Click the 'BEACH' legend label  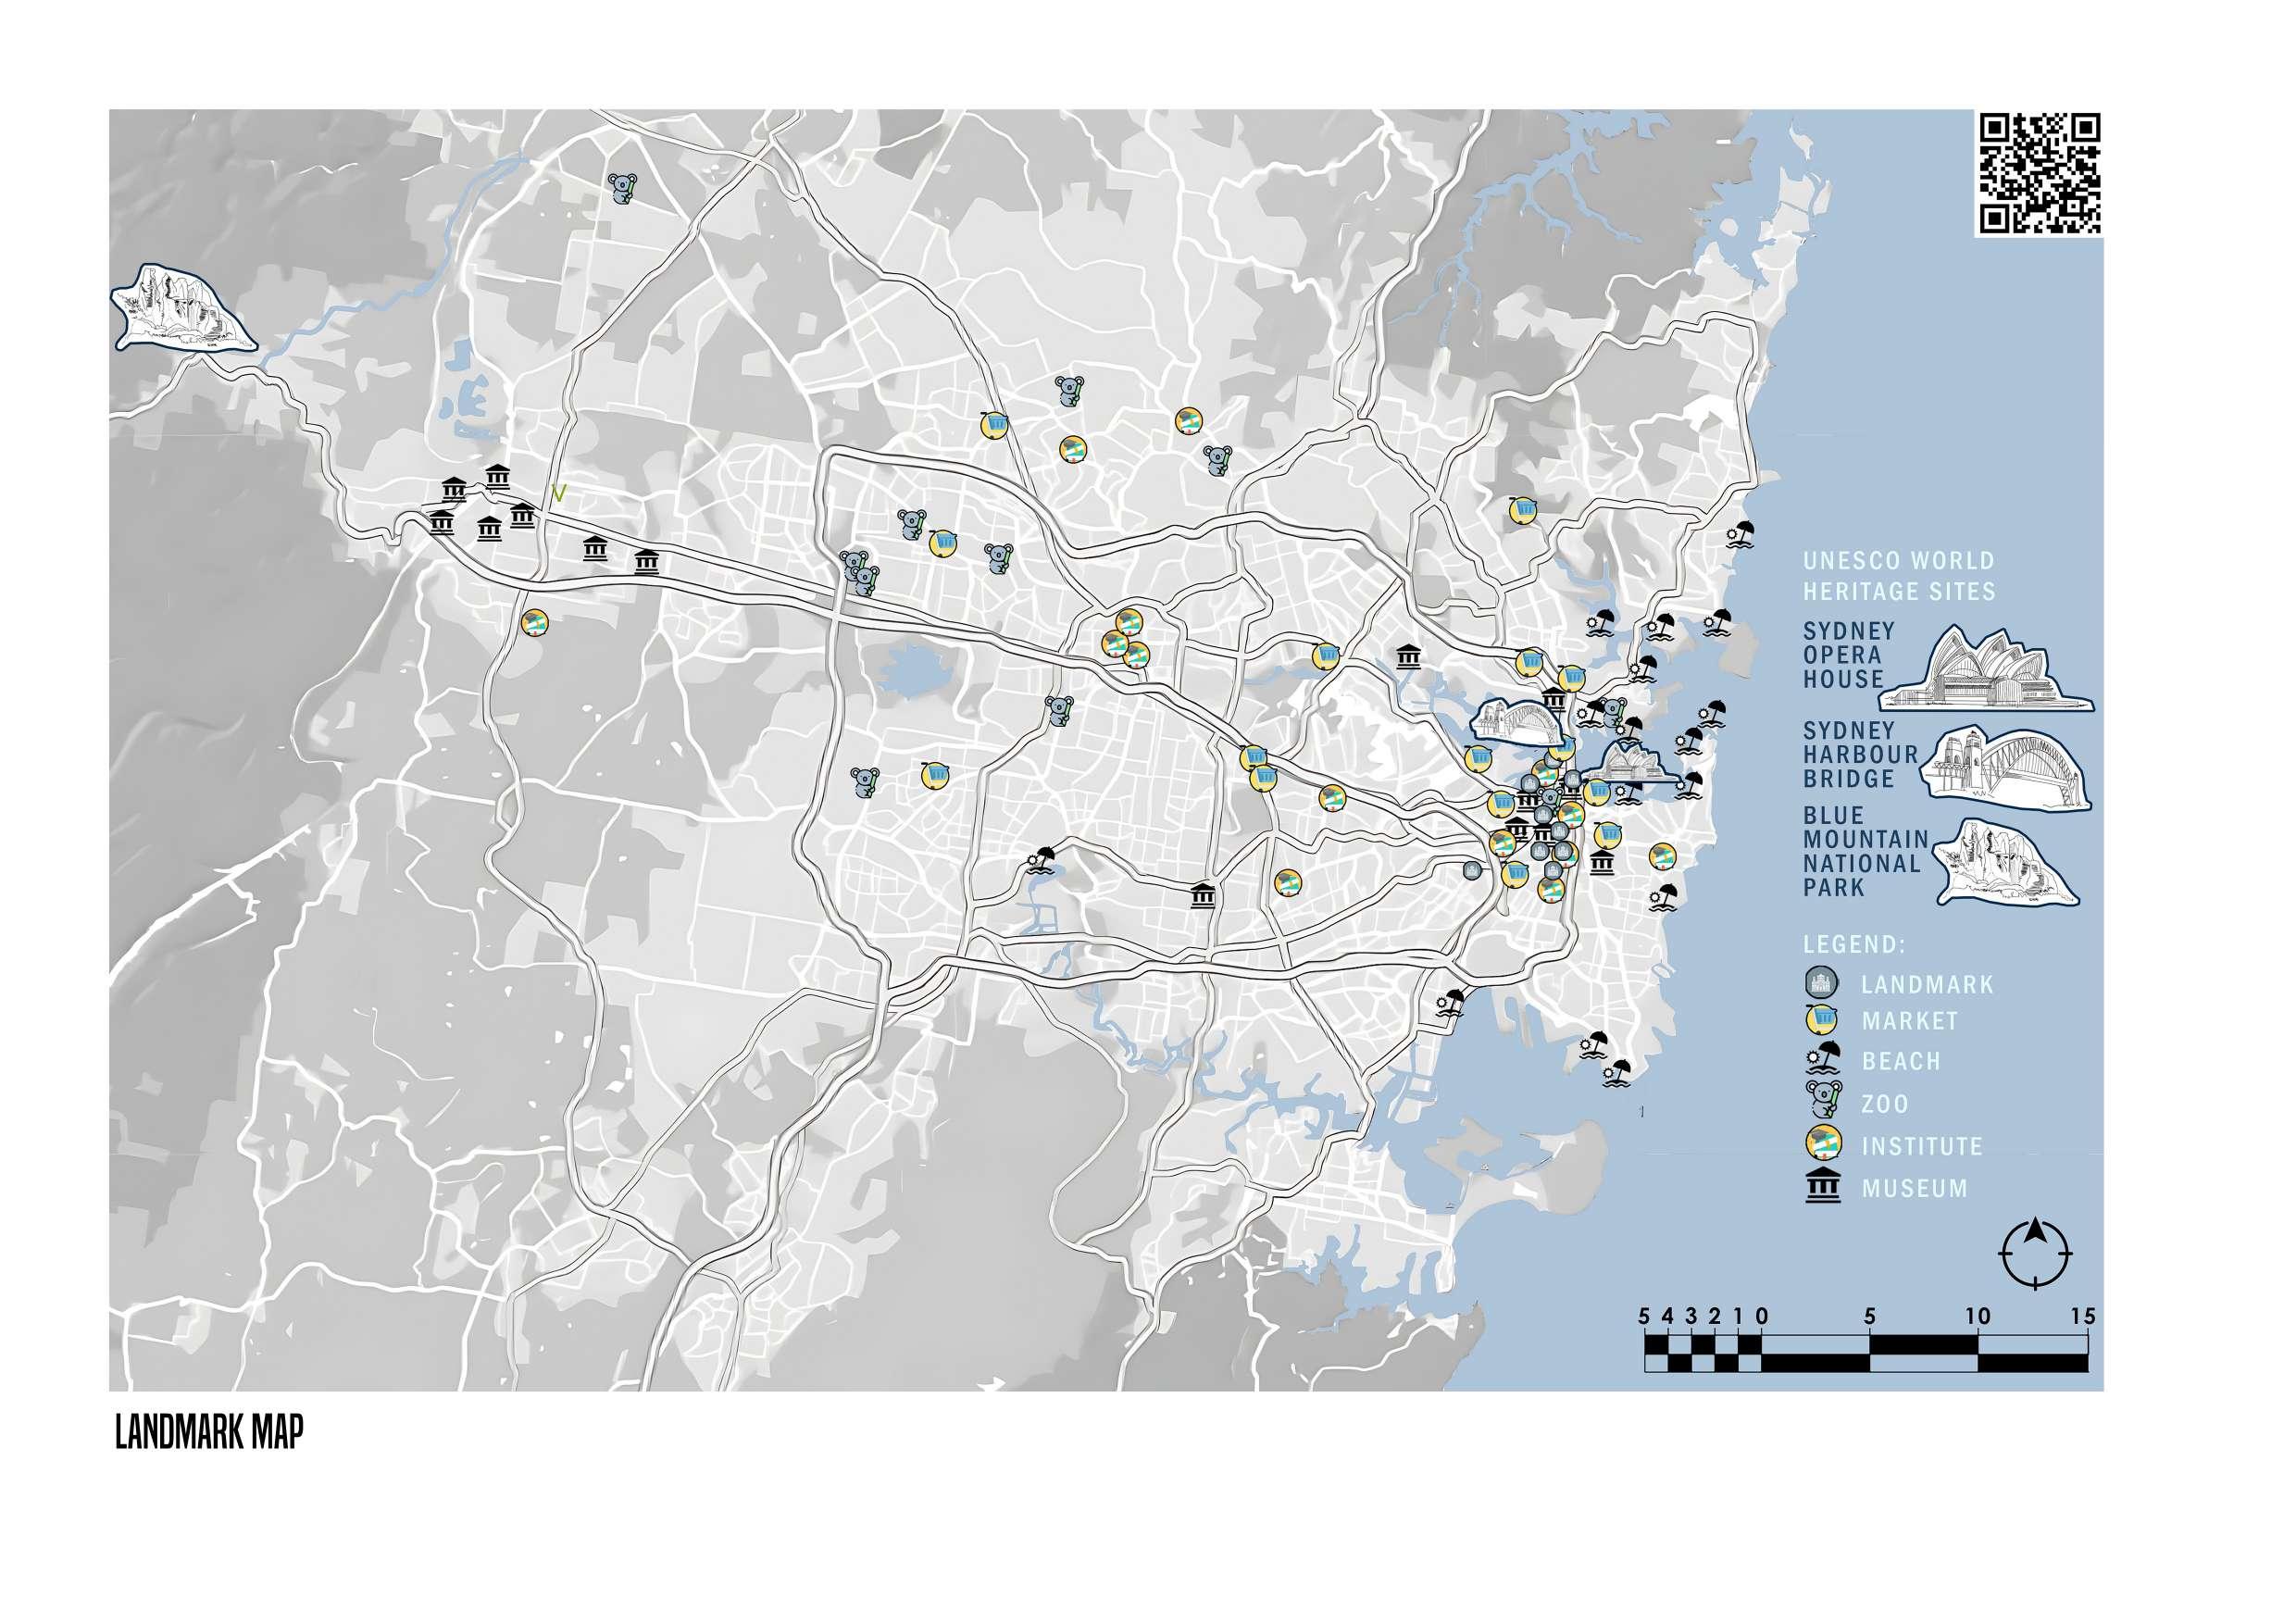(1901, 1061)
